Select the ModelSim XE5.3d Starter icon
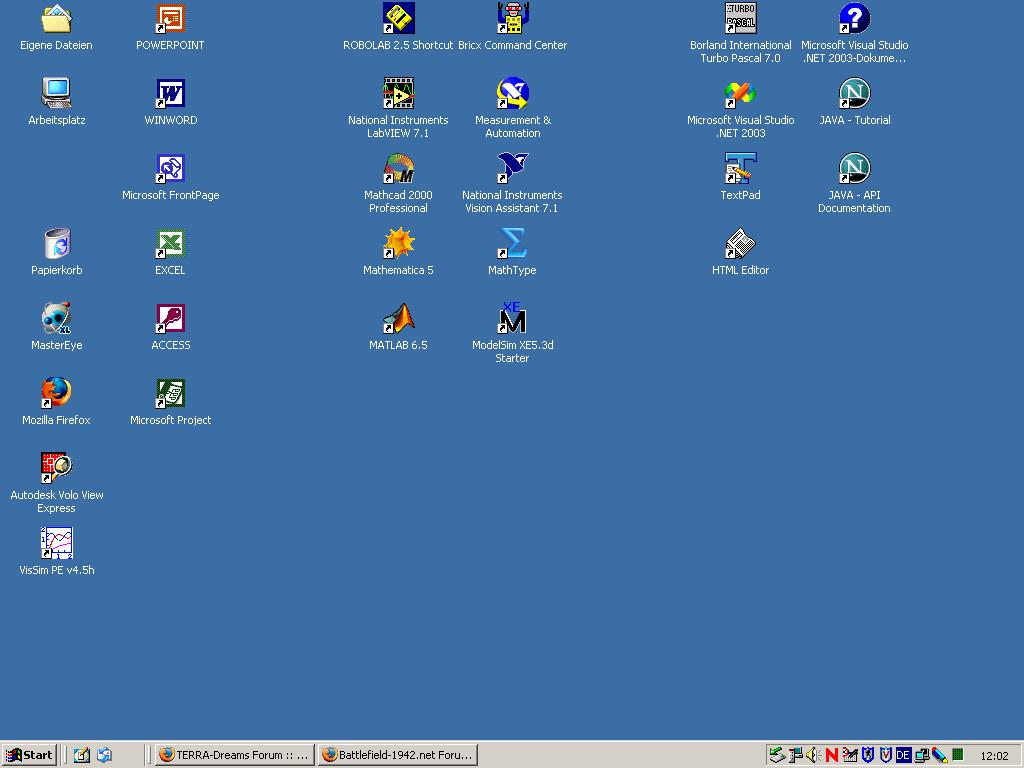Screen dimensions: 1024x768 513,319
